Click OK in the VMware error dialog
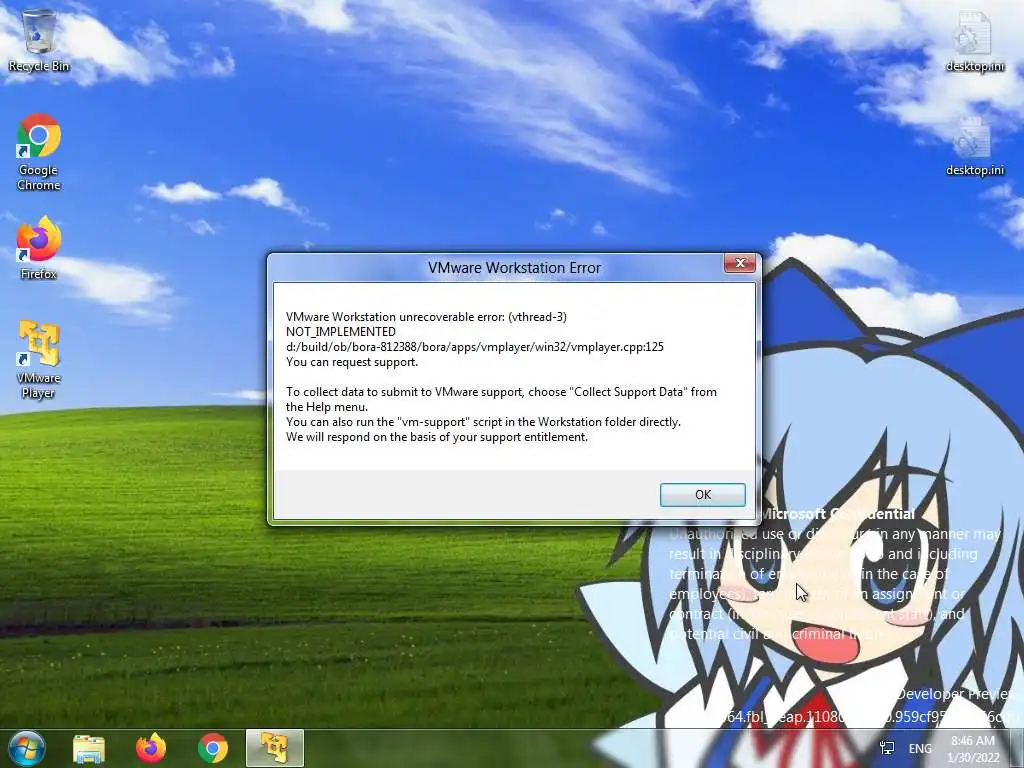 pos(703,495)
